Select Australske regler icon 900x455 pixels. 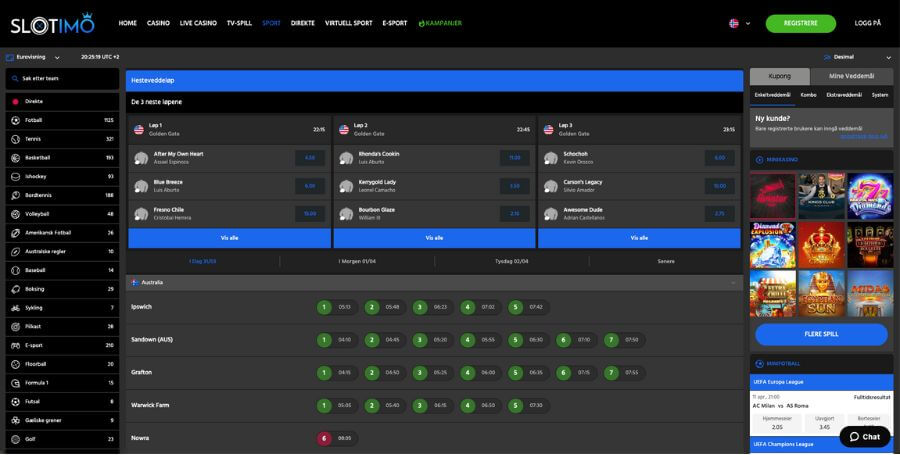(15, 252)
